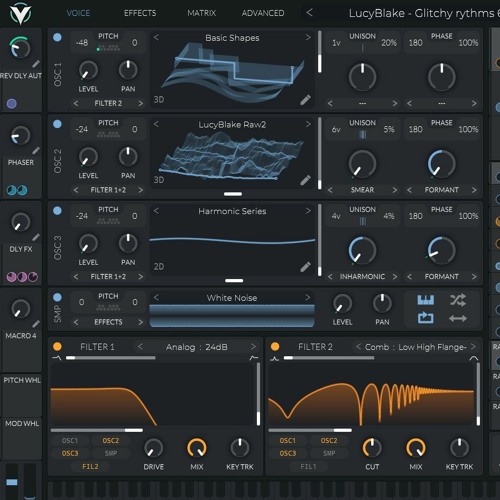500x500 pixels.
Task: Click the keyboard keytrack icon in sampler
Action: pos(426,300)
